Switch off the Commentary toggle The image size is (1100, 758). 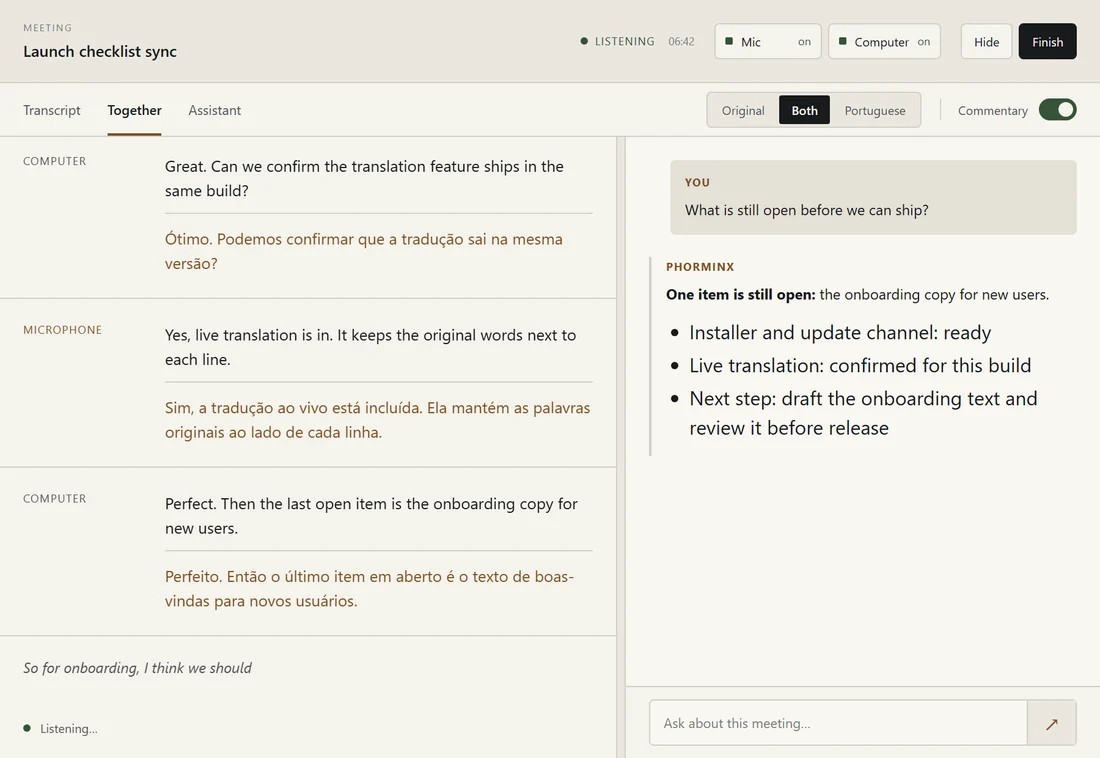tap(1057, 110)
